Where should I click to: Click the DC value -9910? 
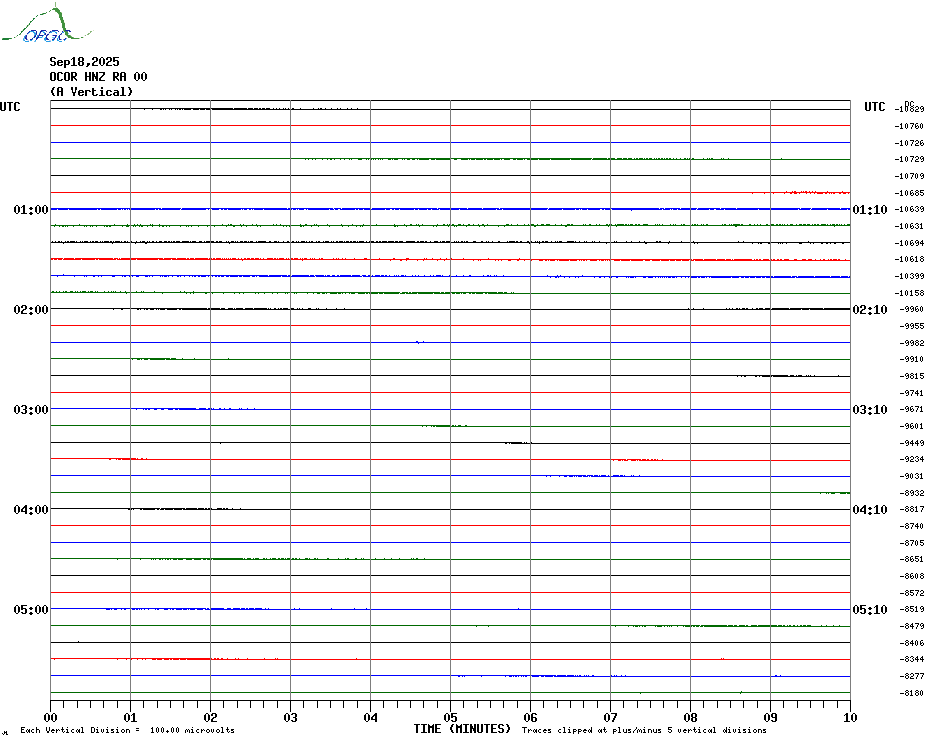[912, 360]
